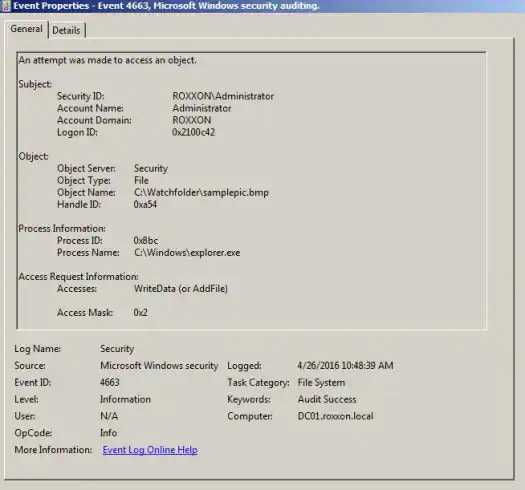
Task: Click the Process Name: label
Action: coord(88,253)
